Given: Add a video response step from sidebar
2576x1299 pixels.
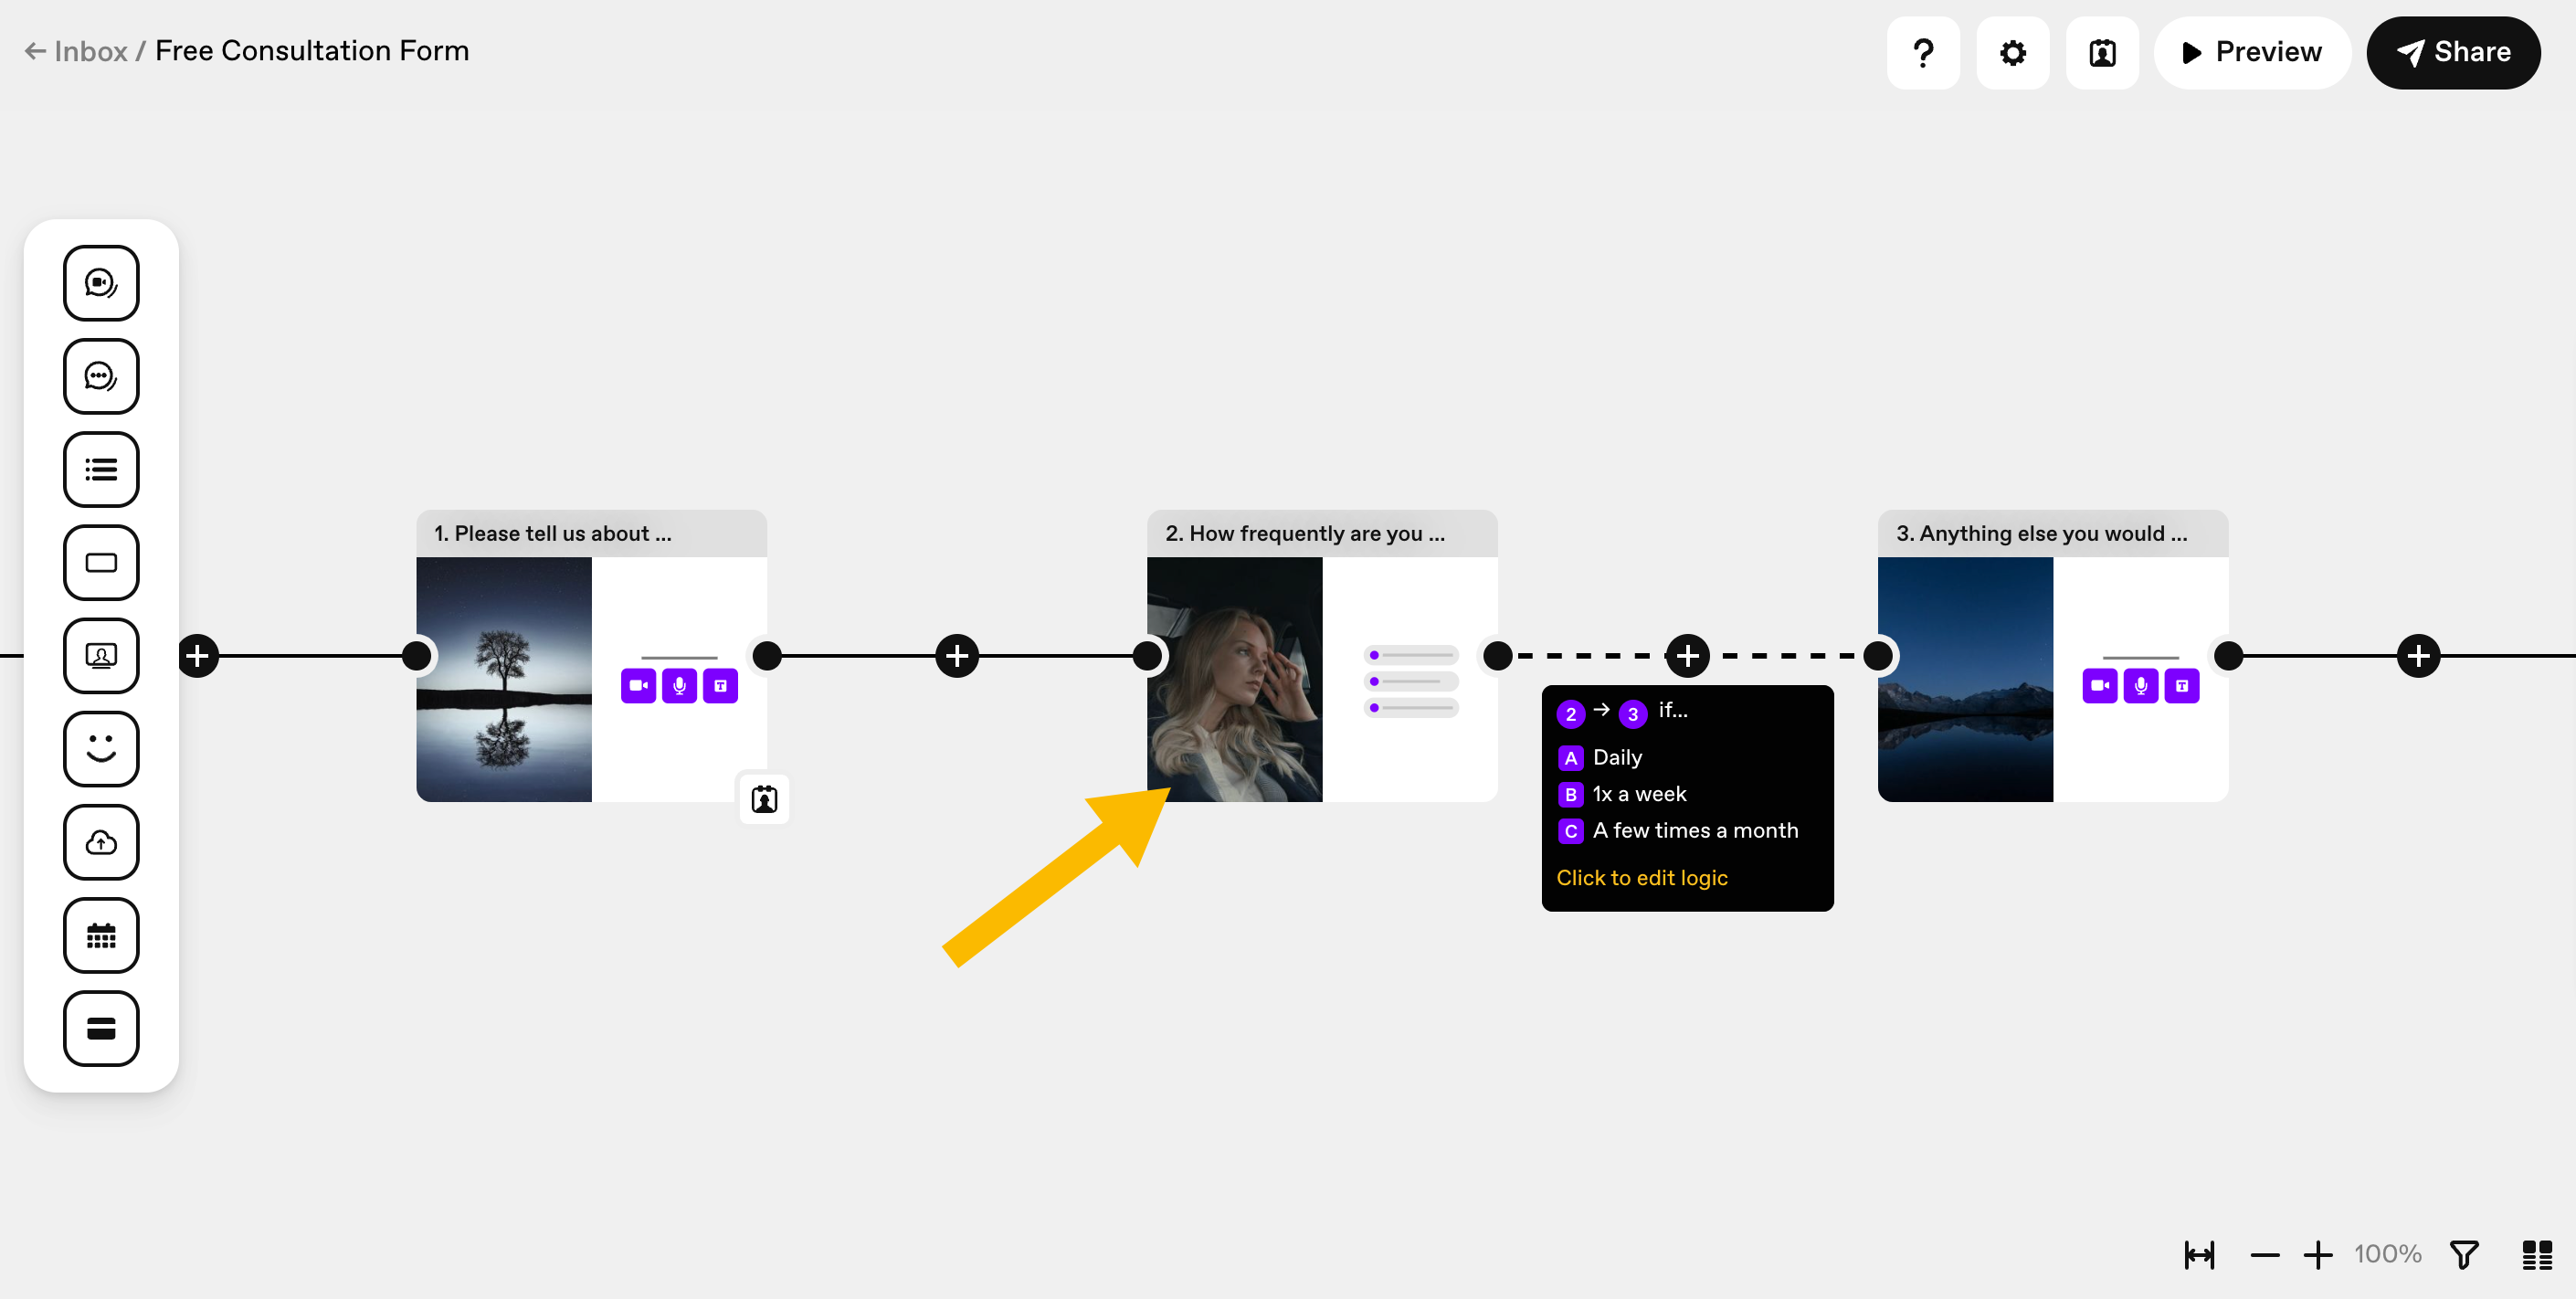Looking at the screenshot, I should (101, 283).
